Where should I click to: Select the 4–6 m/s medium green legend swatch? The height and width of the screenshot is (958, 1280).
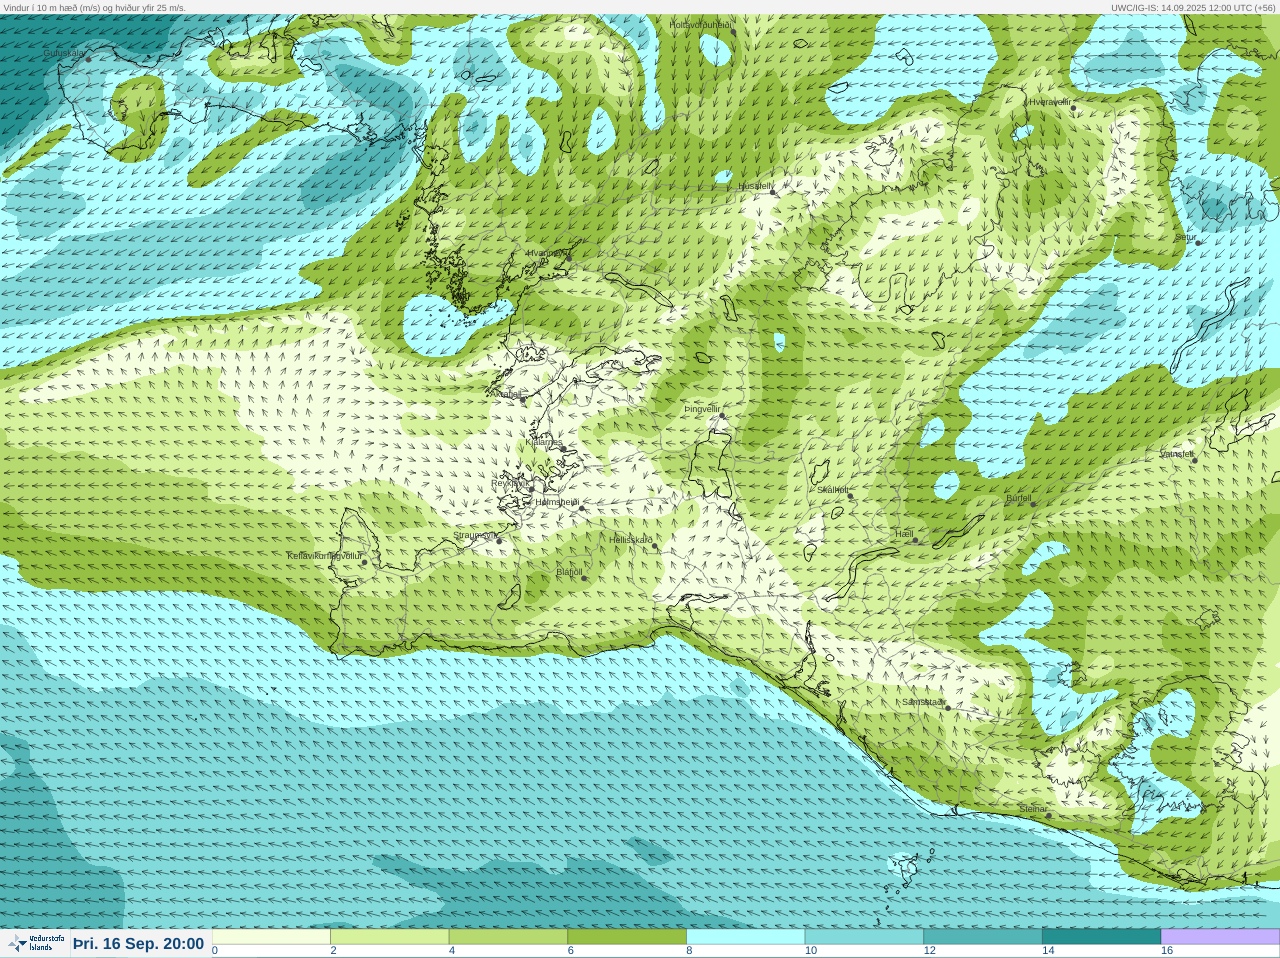point(508,937)
